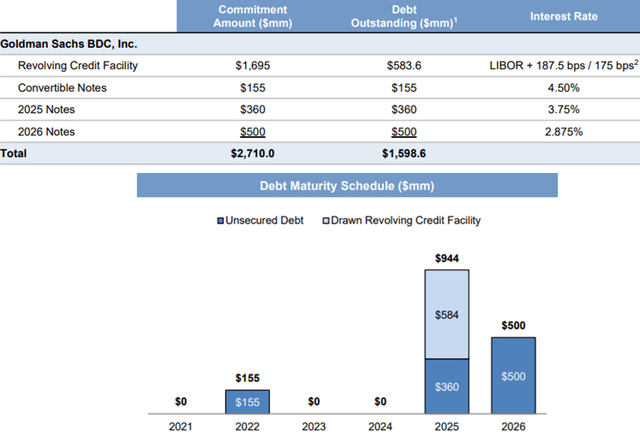Select the Interest Rate column header

564,16
